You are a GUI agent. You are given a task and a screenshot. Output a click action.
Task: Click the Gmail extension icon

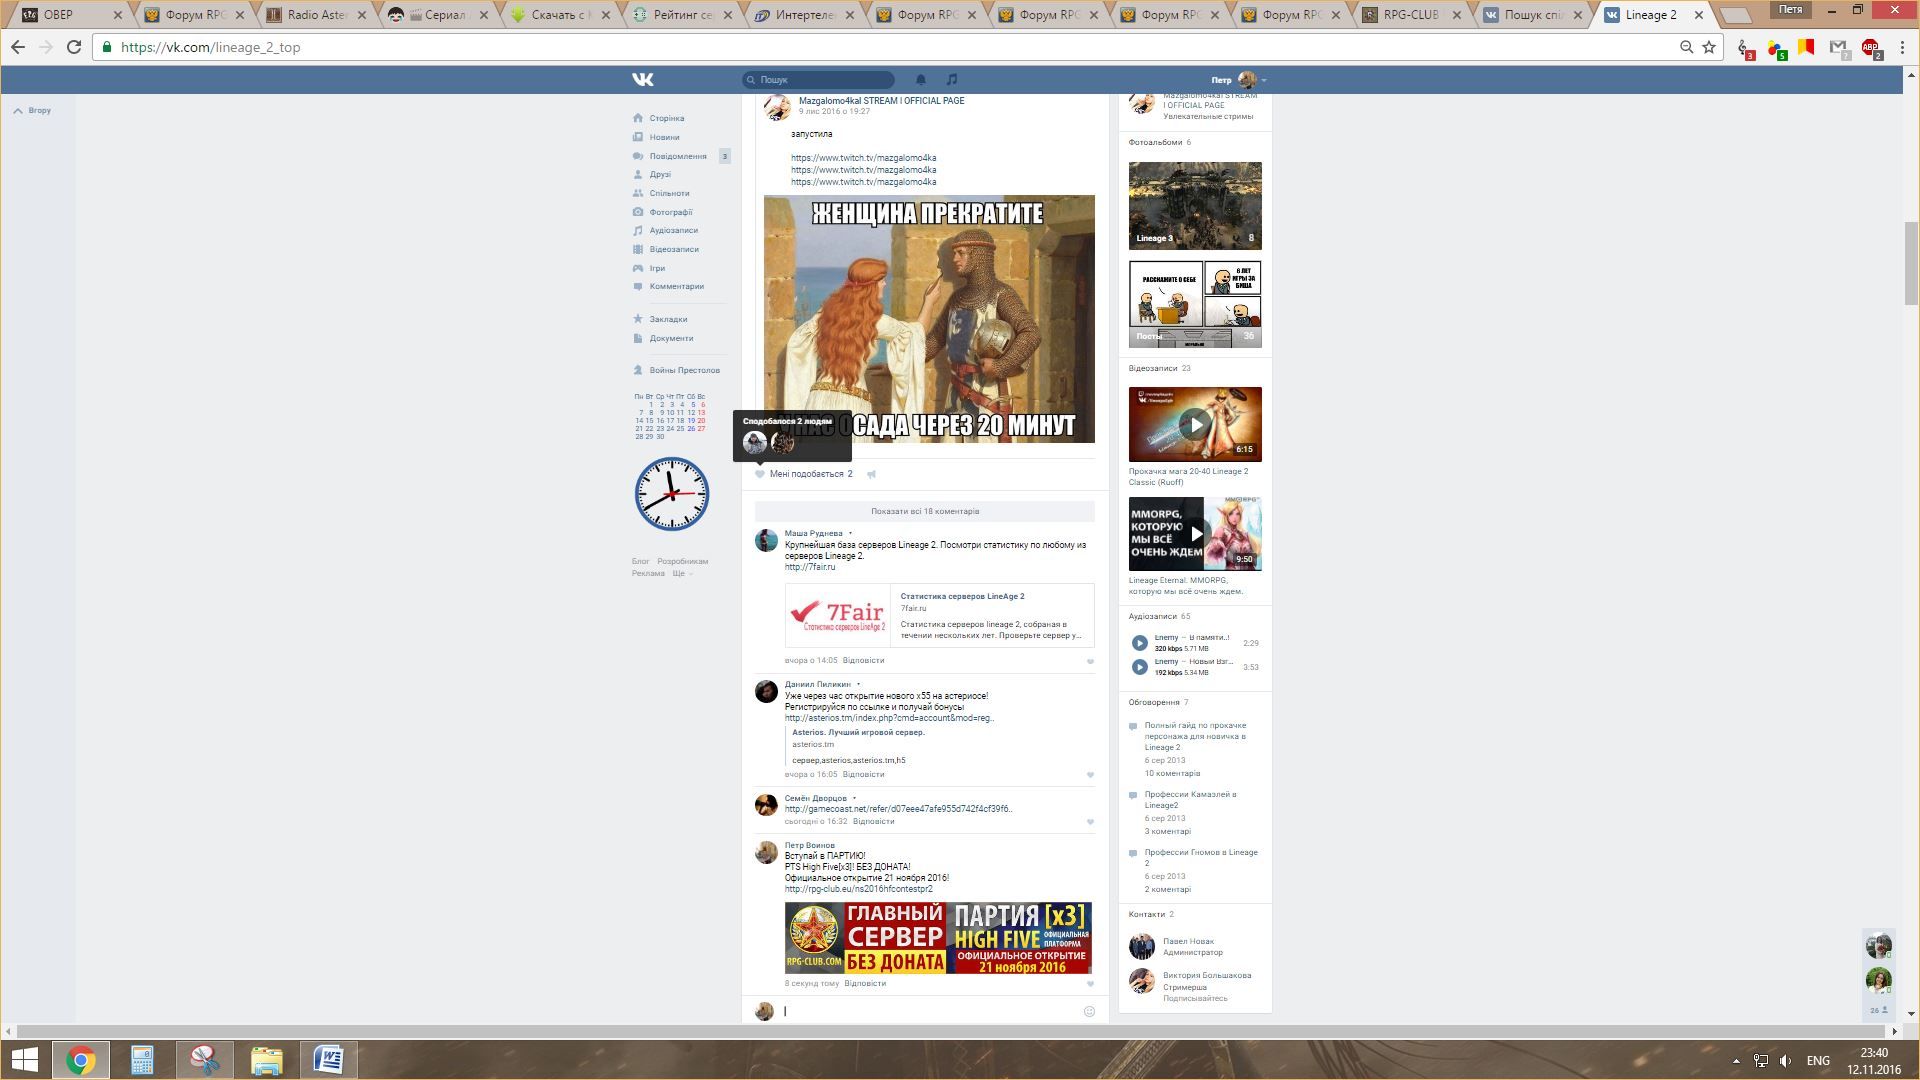click(x=1839, y=47)
